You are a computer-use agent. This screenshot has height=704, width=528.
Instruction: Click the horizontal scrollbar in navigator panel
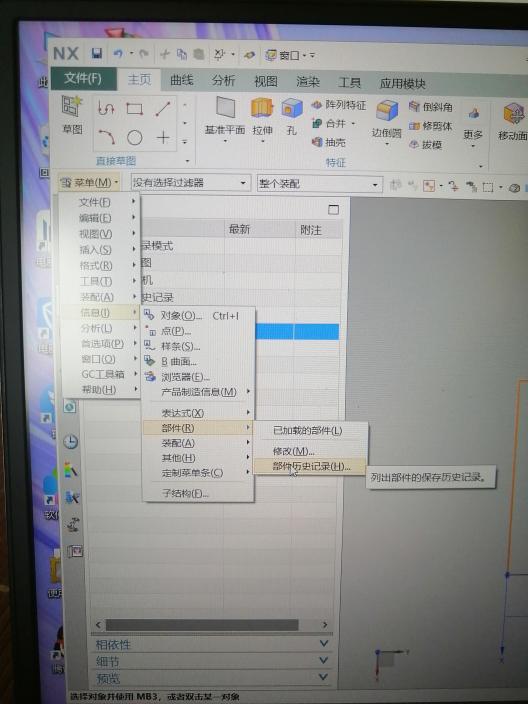tap(202, 625)
